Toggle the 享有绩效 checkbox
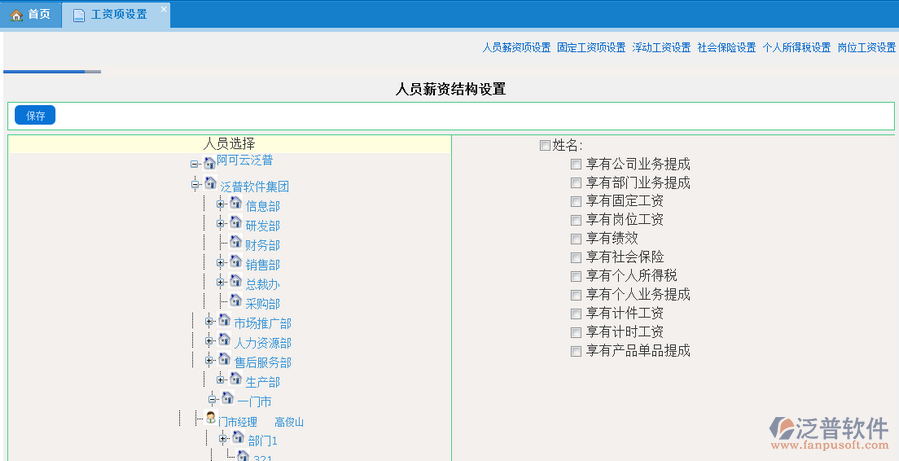The image size is (899, 461). click(576, 239)
